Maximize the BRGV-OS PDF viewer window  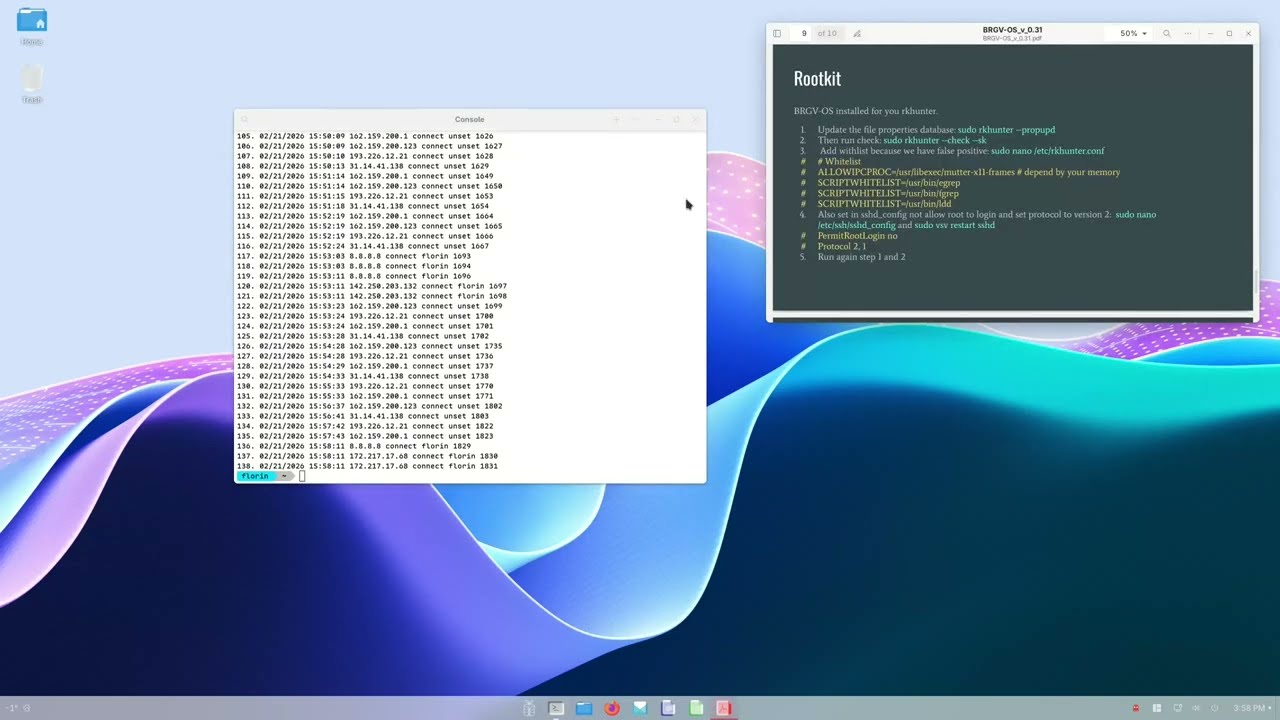1229,33
